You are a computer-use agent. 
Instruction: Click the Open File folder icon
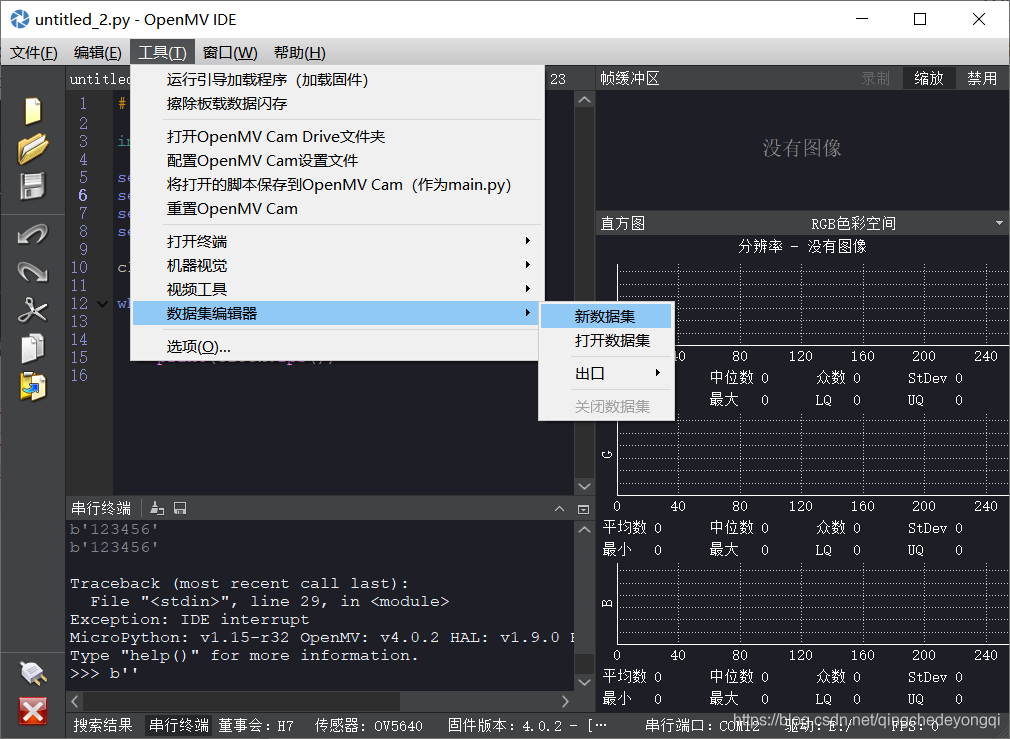[32, 148]
